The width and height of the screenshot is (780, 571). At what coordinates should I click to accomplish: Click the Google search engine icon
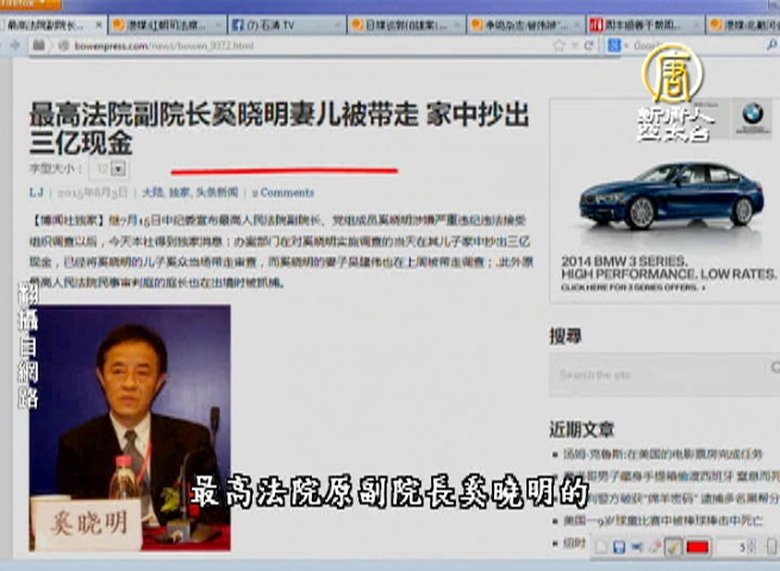click(614, 45)
